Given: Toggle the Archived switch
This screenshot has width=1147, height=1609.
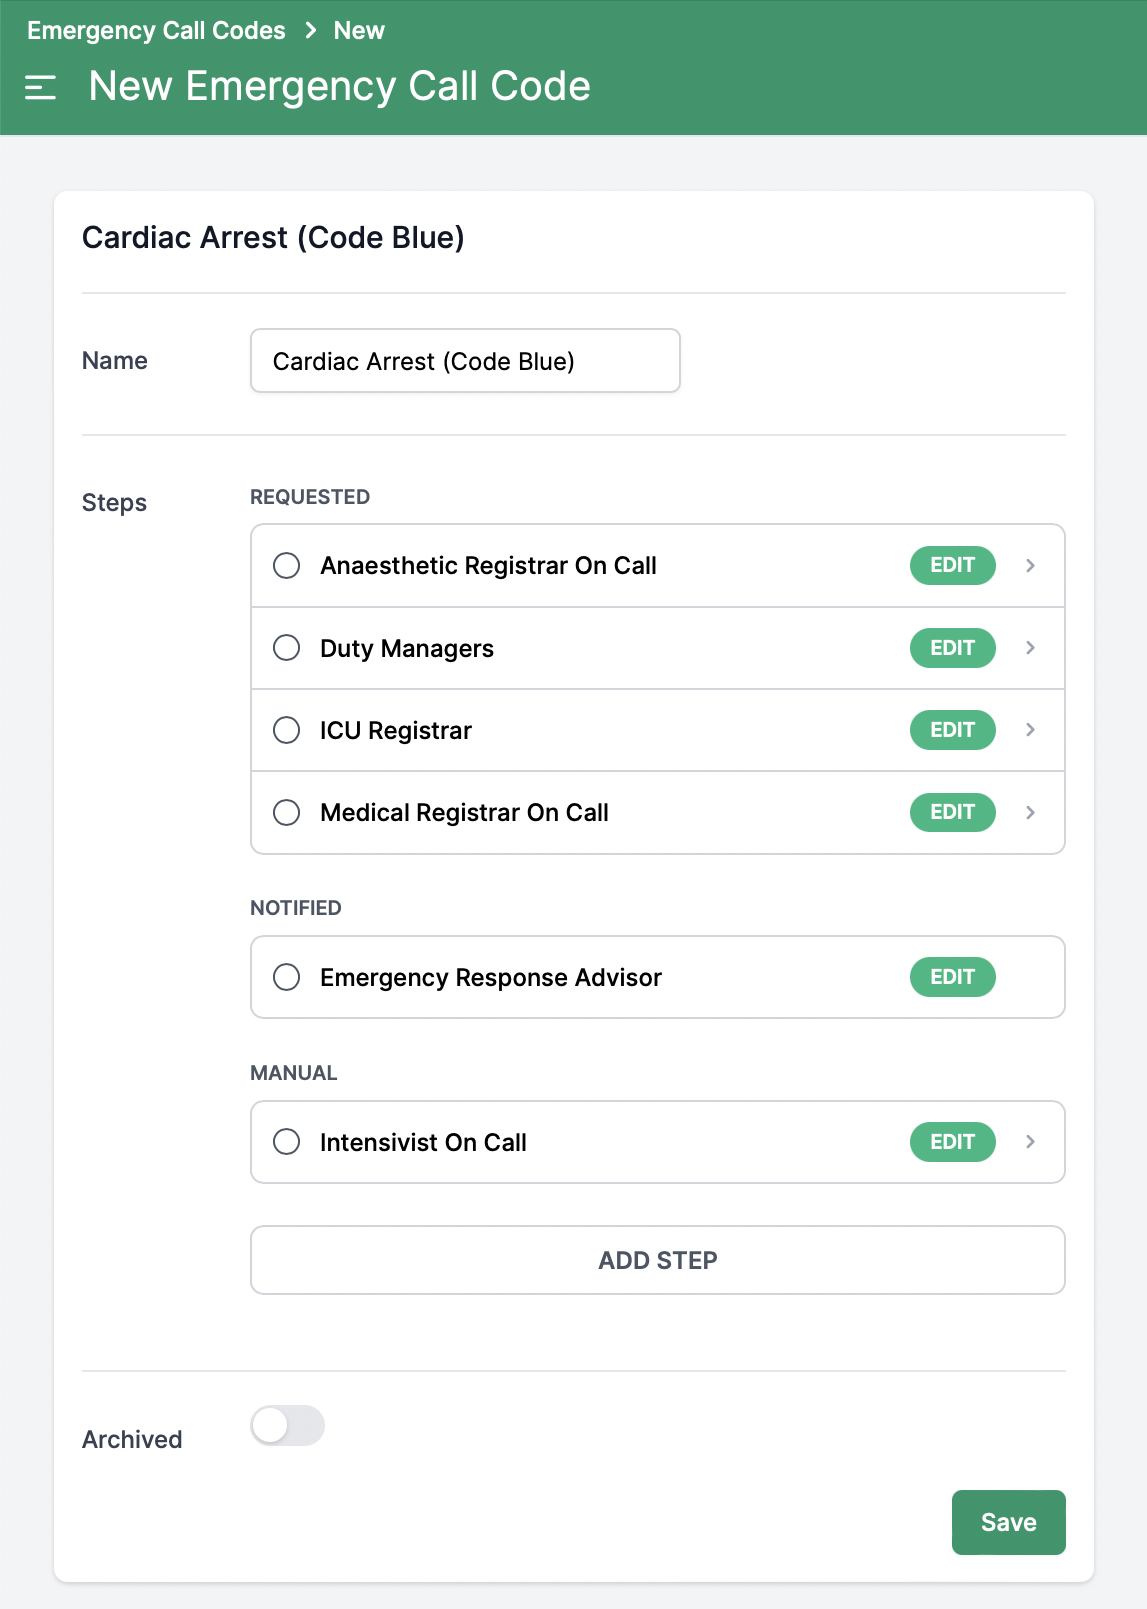Looking at the screenshot, I should click(288, 1425).
